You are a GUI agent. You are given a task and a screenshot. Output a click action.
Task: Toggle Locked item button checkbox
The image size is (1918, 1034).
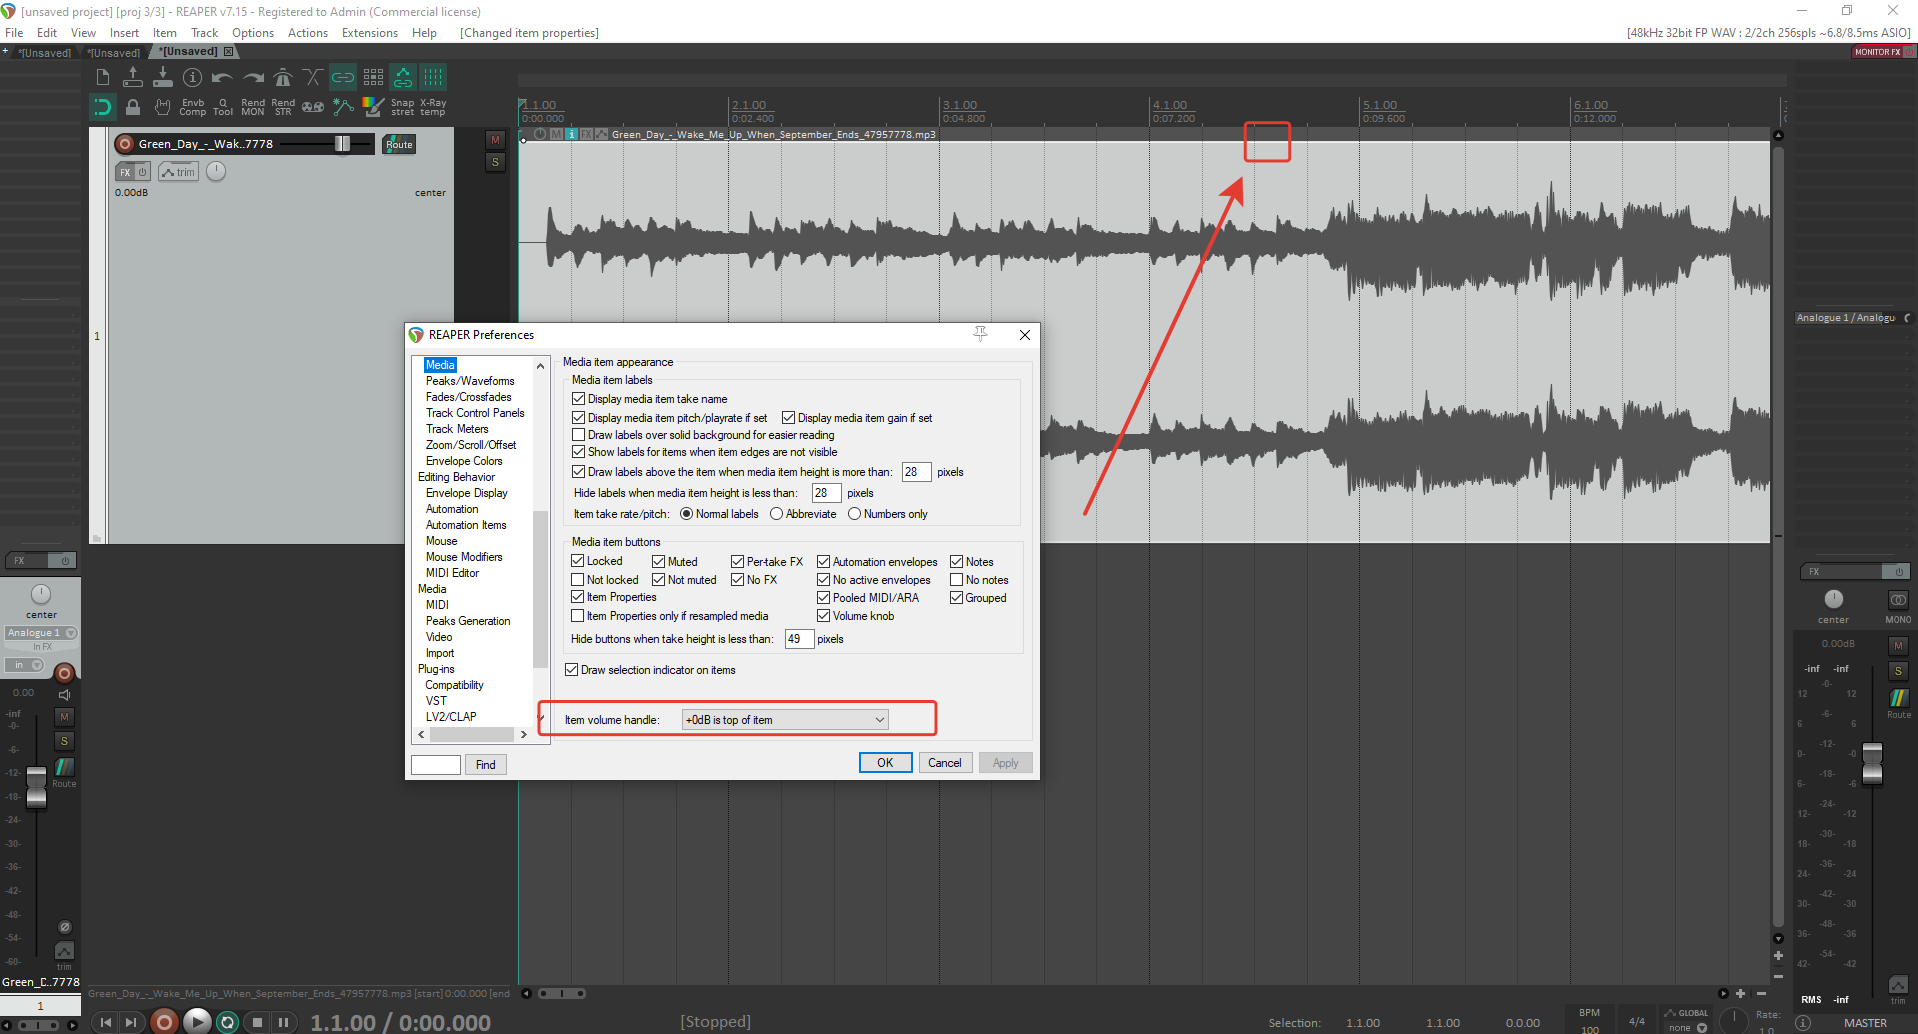click(x=577, y=561)
